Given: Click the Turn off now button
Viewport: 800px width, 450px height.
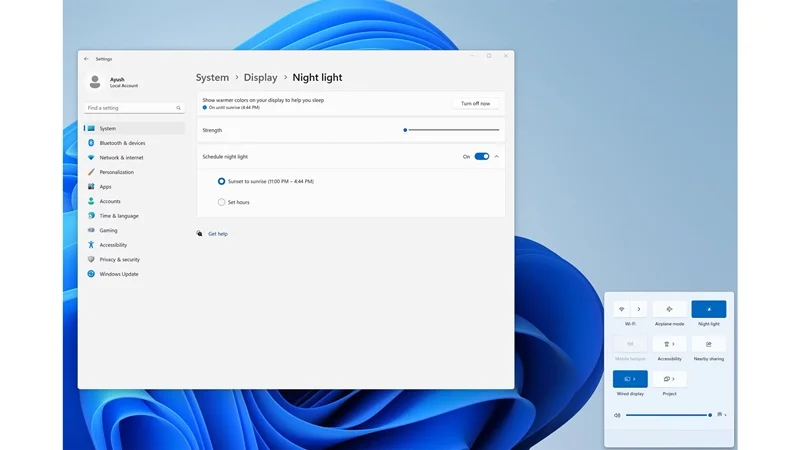Looking at the screenshot, I should tap(476, 104).
